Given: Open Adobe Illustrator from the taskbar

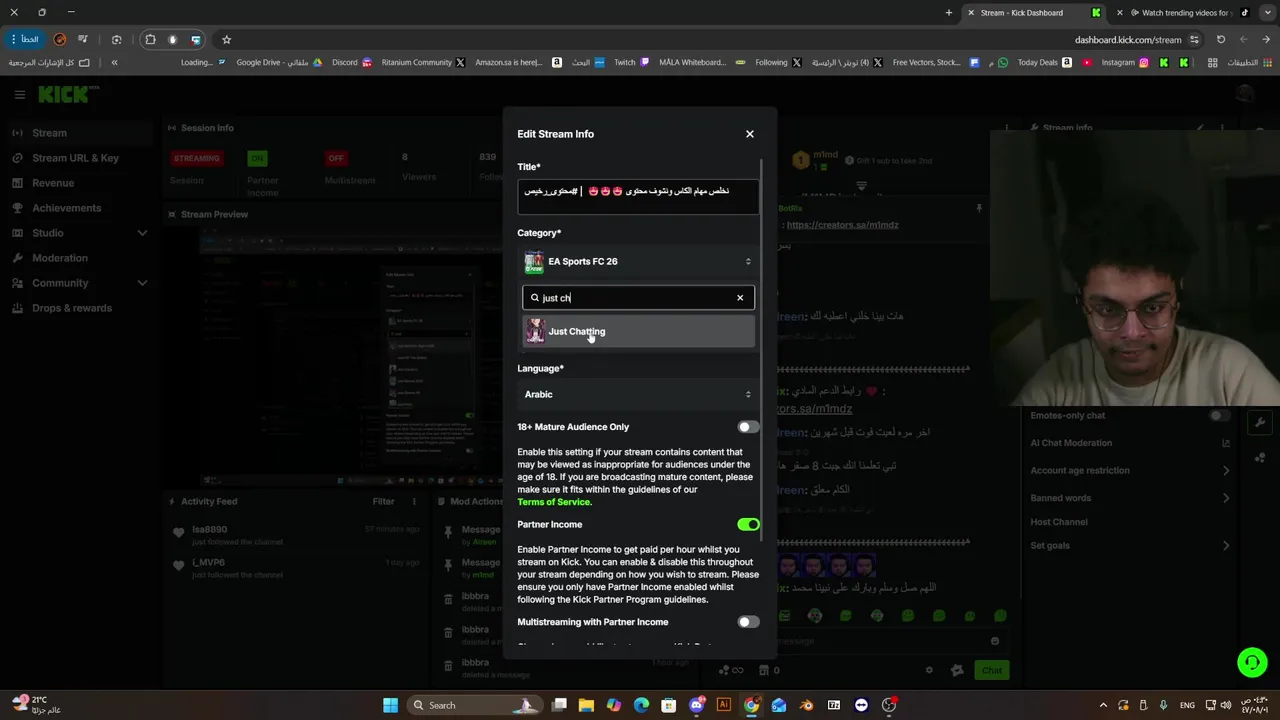Looking at the screenshot, I should (x=723, y=705).
